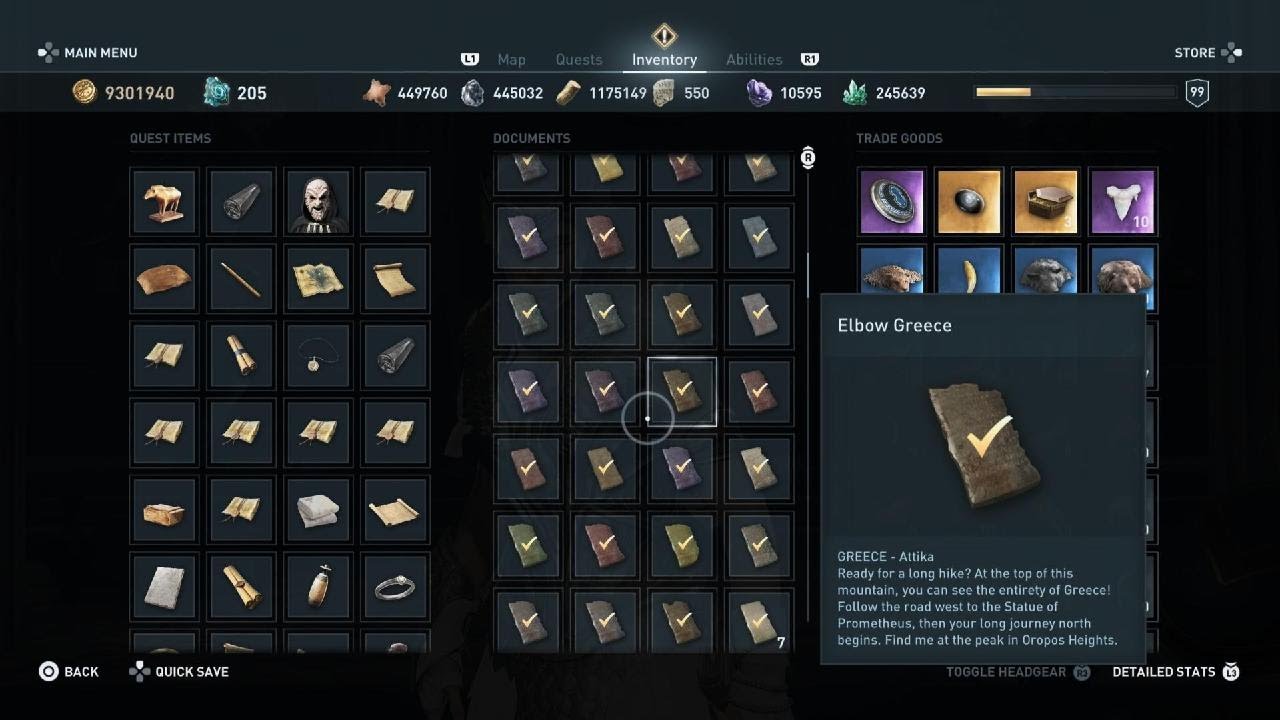Select the pendant necklace quest item
1280x720 pixels.
pyautogui.click(x=319, y=355)
